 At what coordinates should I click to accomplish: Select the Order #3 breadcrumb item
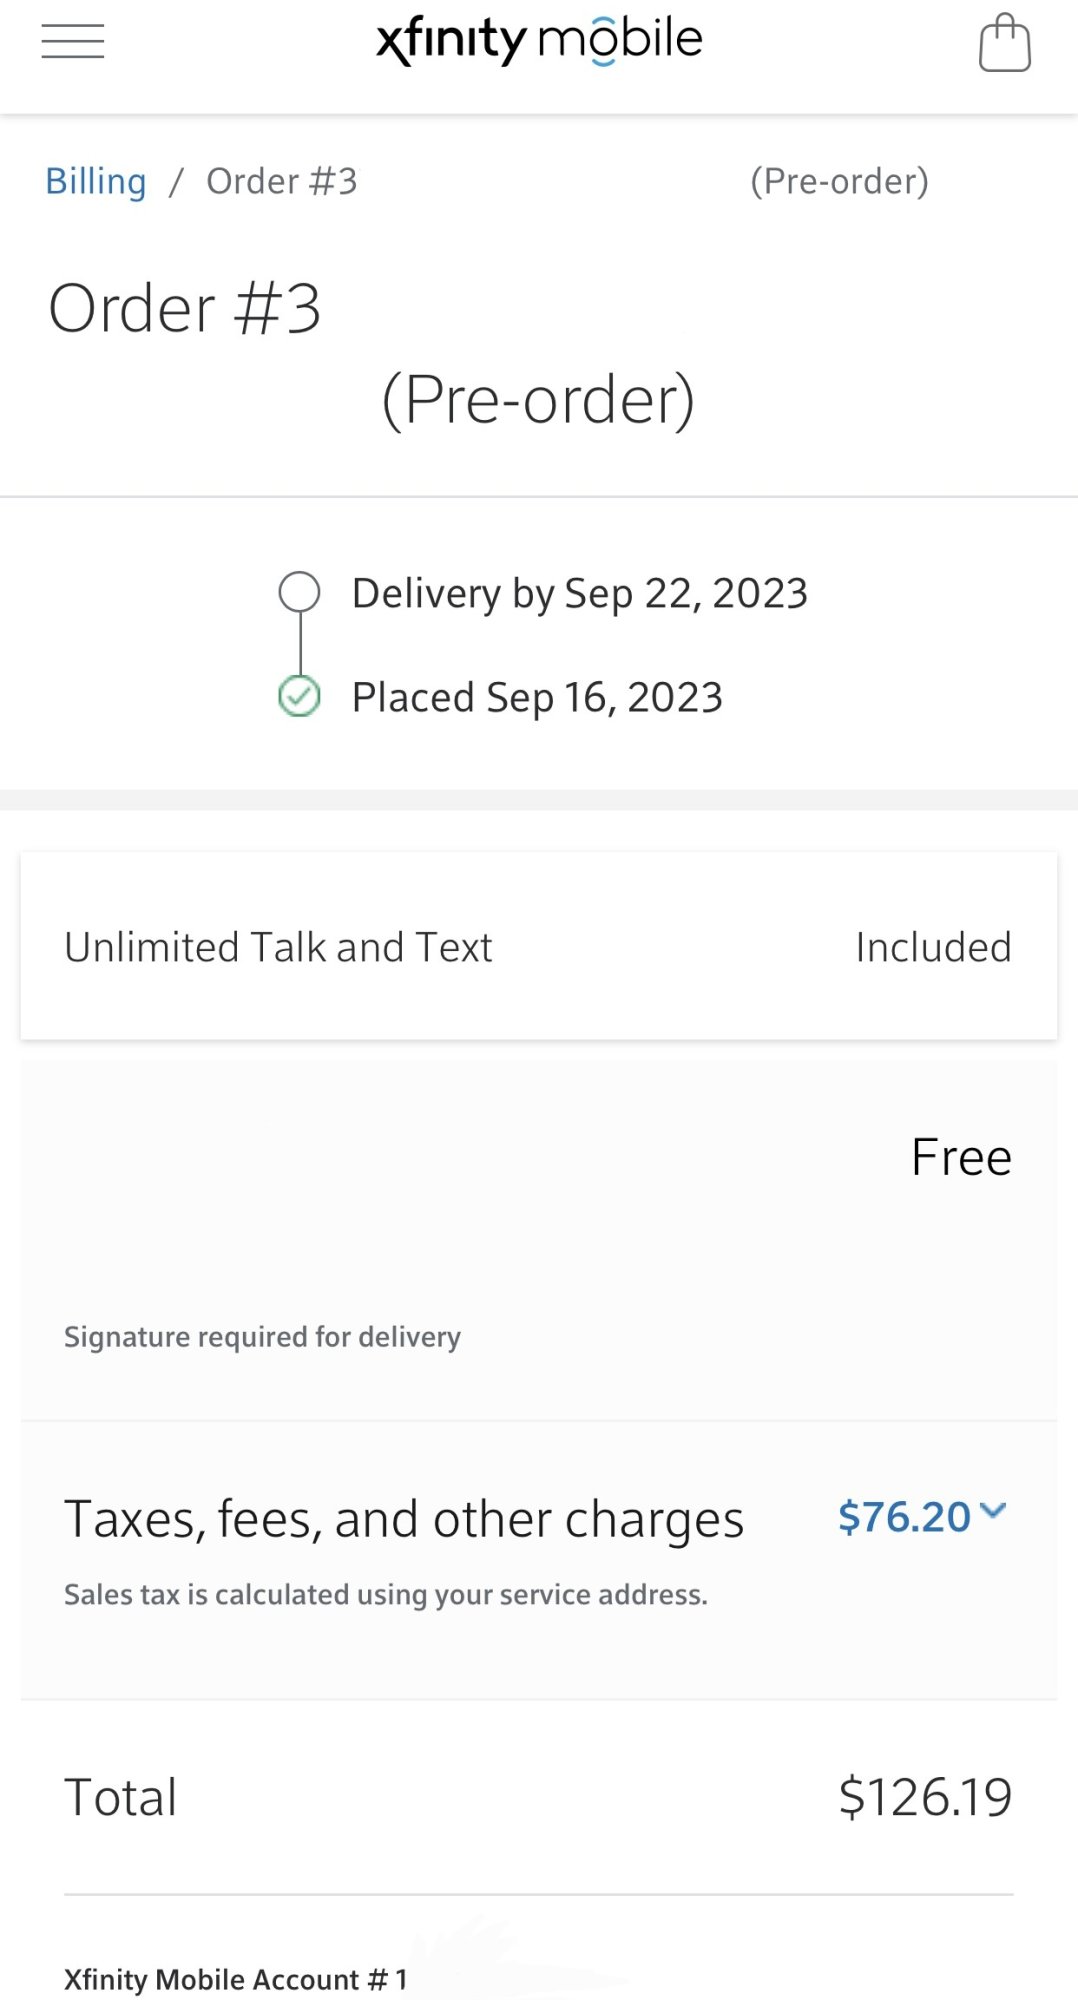point(281,182)
